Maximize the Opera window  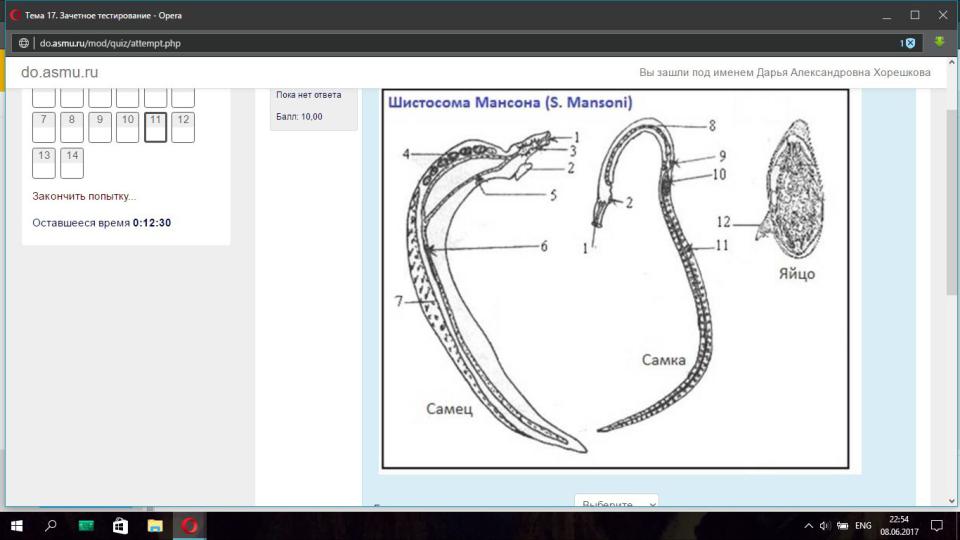[915, 15]
